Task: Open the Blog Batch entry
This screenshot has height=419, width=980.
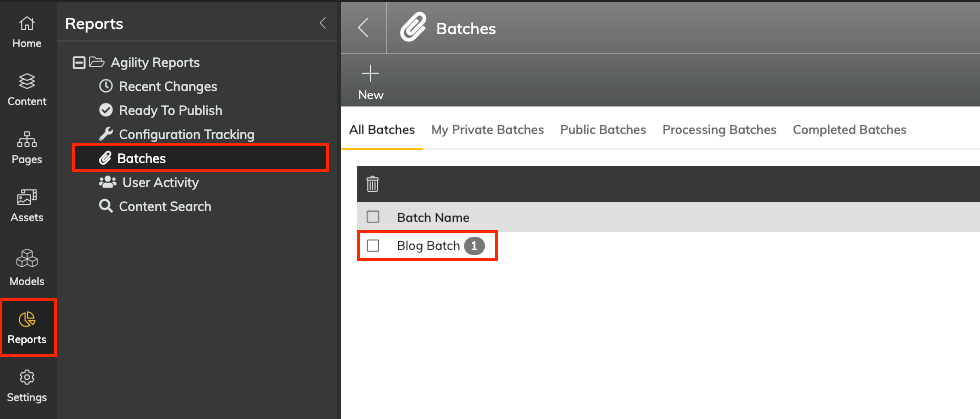Action: (428, 246)
